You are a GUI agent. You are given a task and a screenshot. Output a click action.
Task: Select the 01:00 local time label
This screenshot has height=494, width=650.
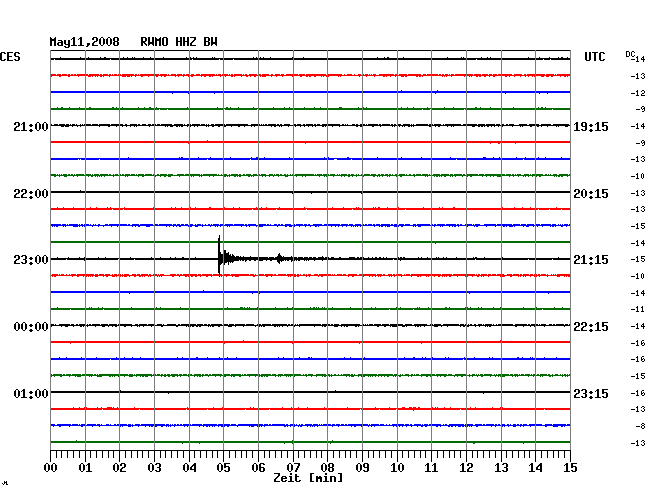(31, 393)
